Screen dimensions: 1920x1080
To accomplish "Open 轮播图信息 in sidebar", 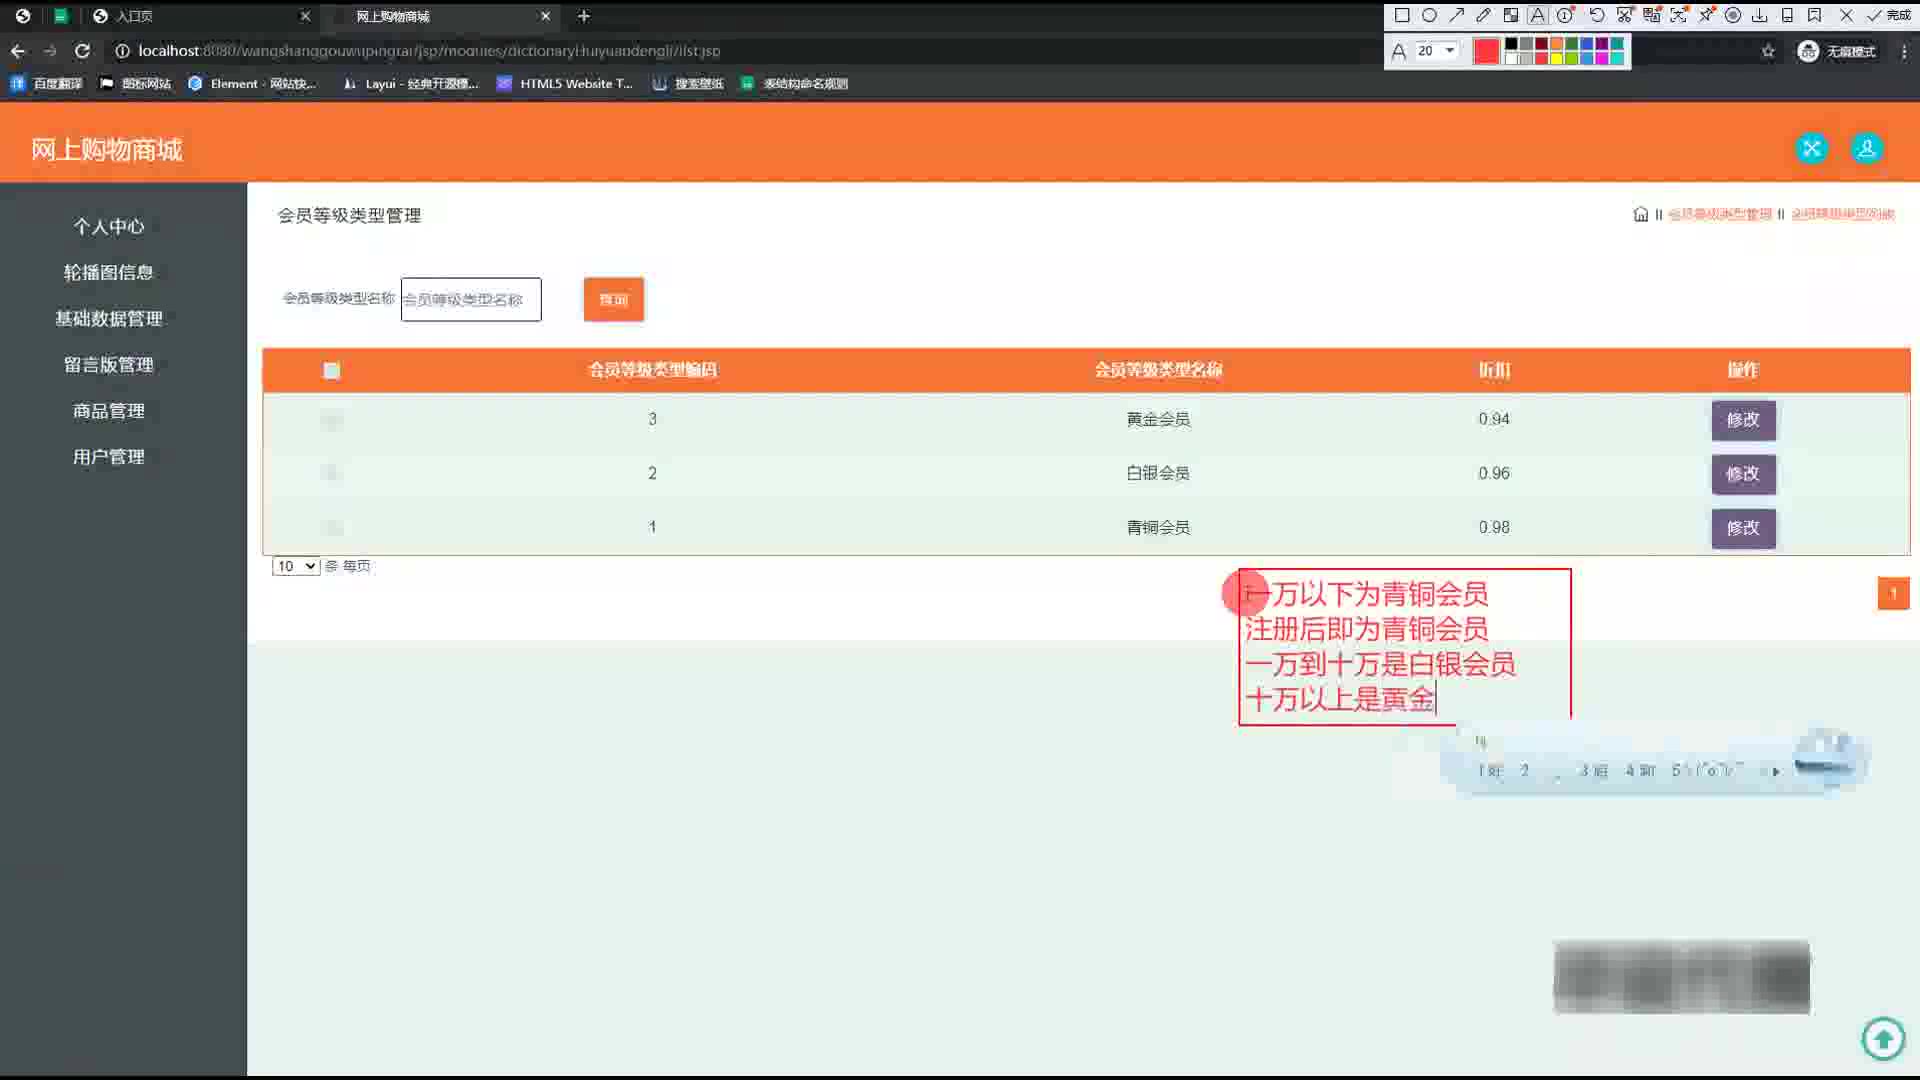I will coord(109,272).
